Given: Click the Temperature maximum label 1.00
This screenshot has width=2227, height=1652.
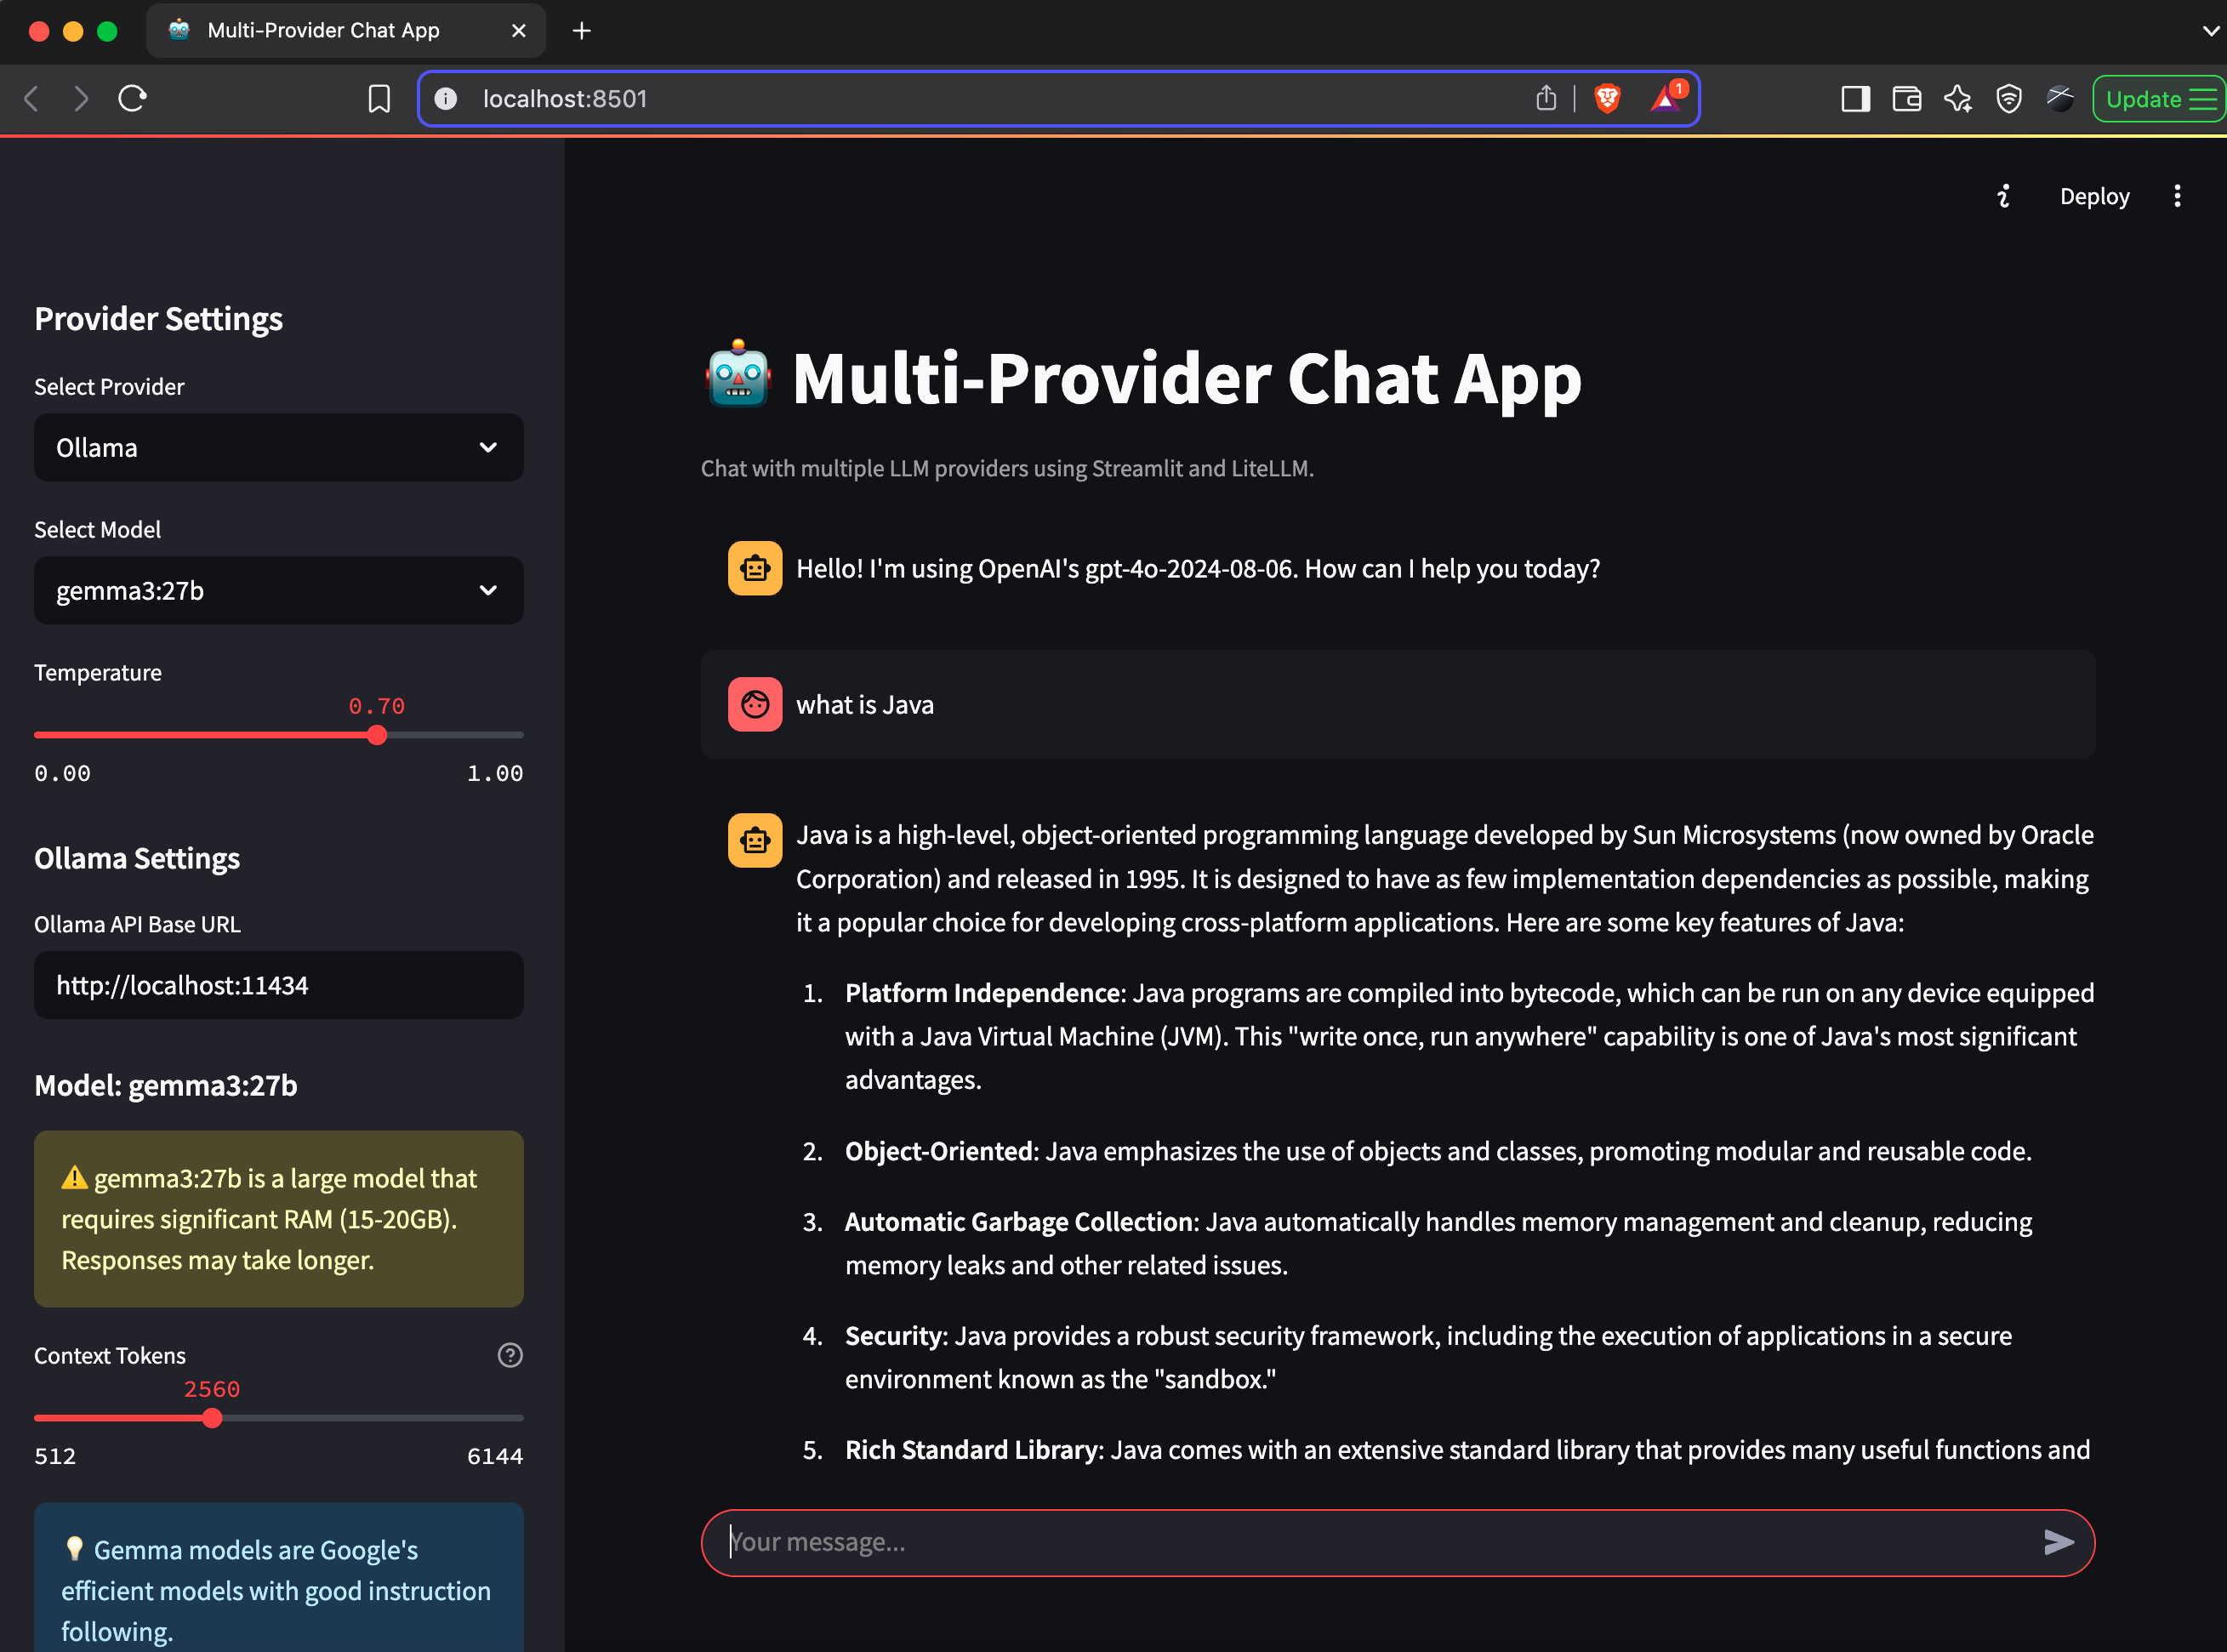Looking at the screenshot, I should click(x=495, y=773).
